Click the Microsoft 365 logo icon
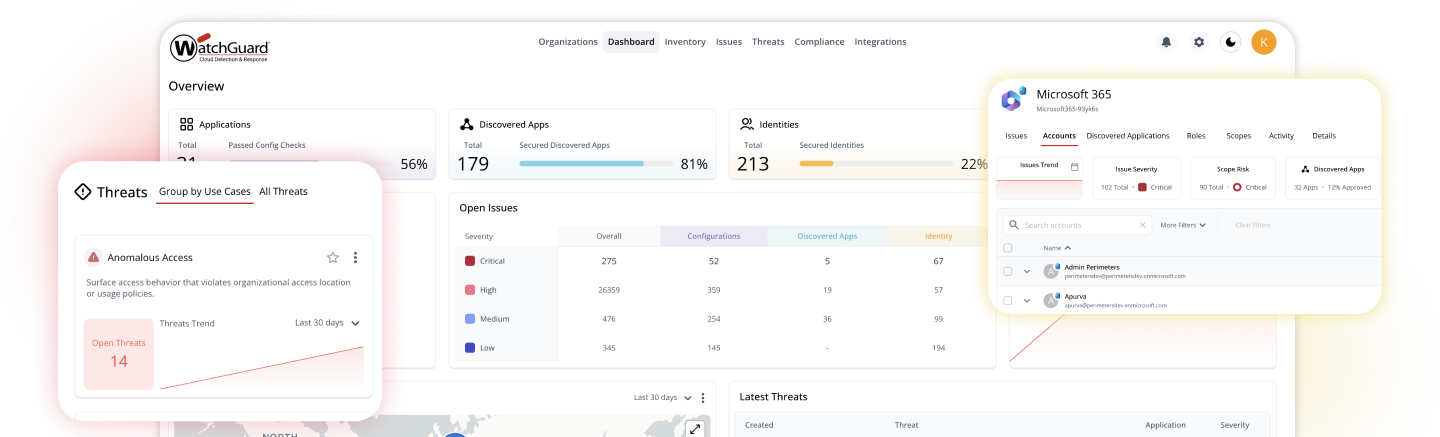 pyautogui.click(x=1012, y=100)
